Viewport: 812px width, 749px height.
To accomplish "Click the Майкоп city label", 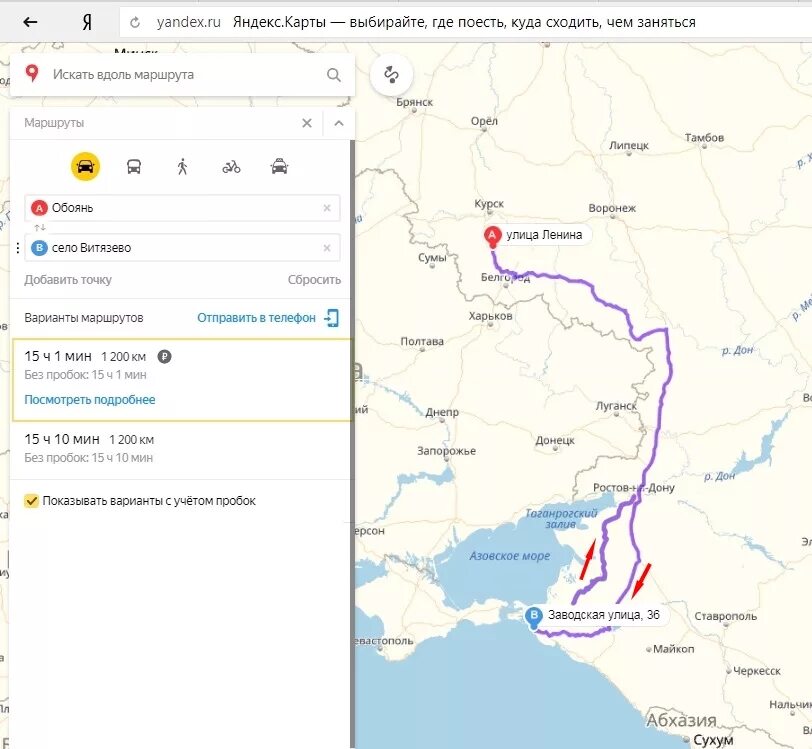I will click(673, 649).
